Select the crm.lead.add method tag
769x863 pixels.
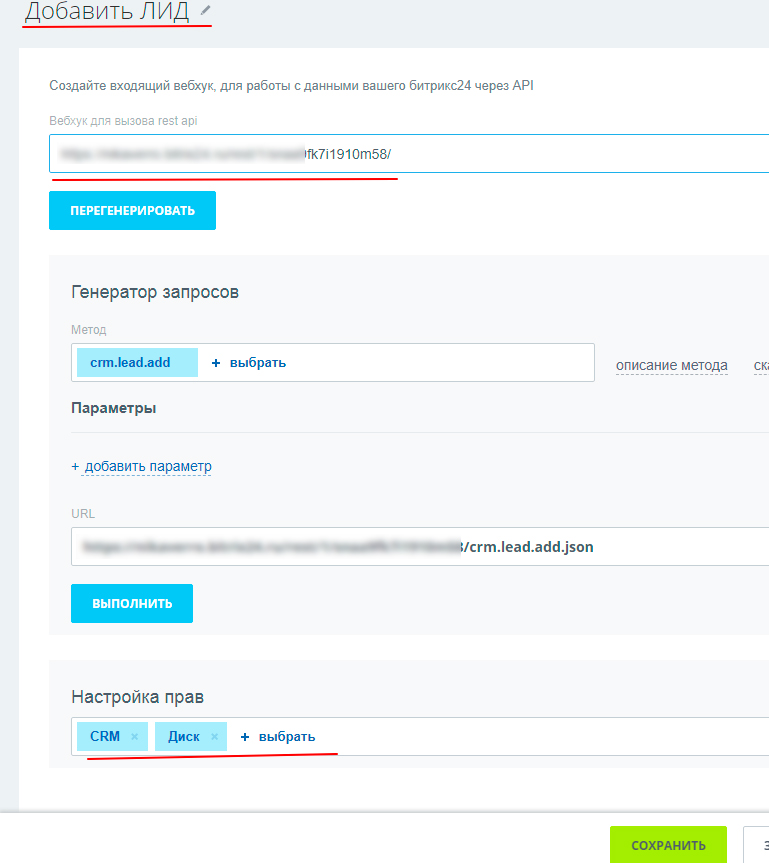tap(131, 363)
